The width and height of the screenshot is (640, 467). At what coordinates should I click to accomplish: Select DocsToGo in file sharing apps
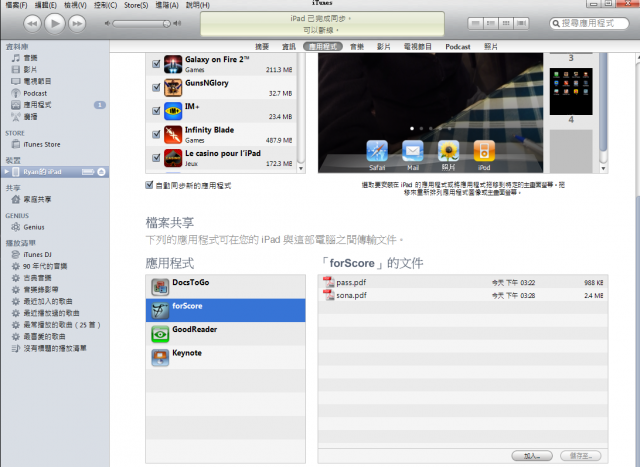225,287
